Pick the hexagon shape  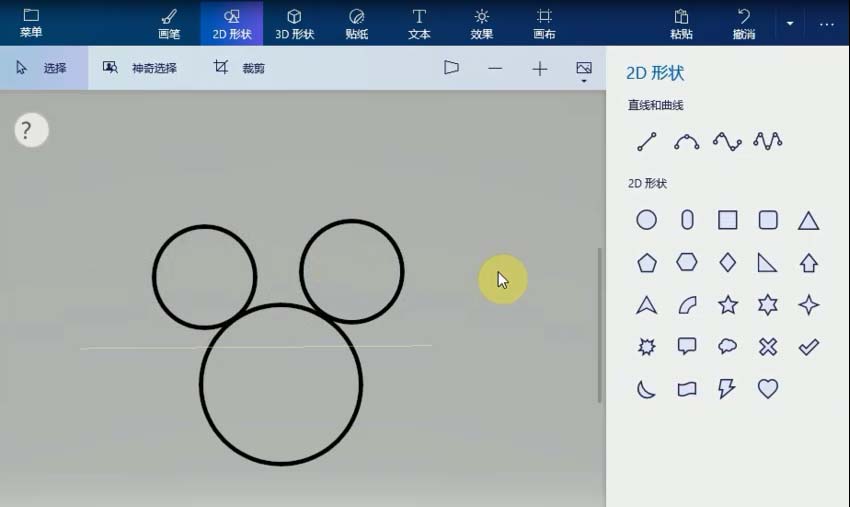(687, 262)
